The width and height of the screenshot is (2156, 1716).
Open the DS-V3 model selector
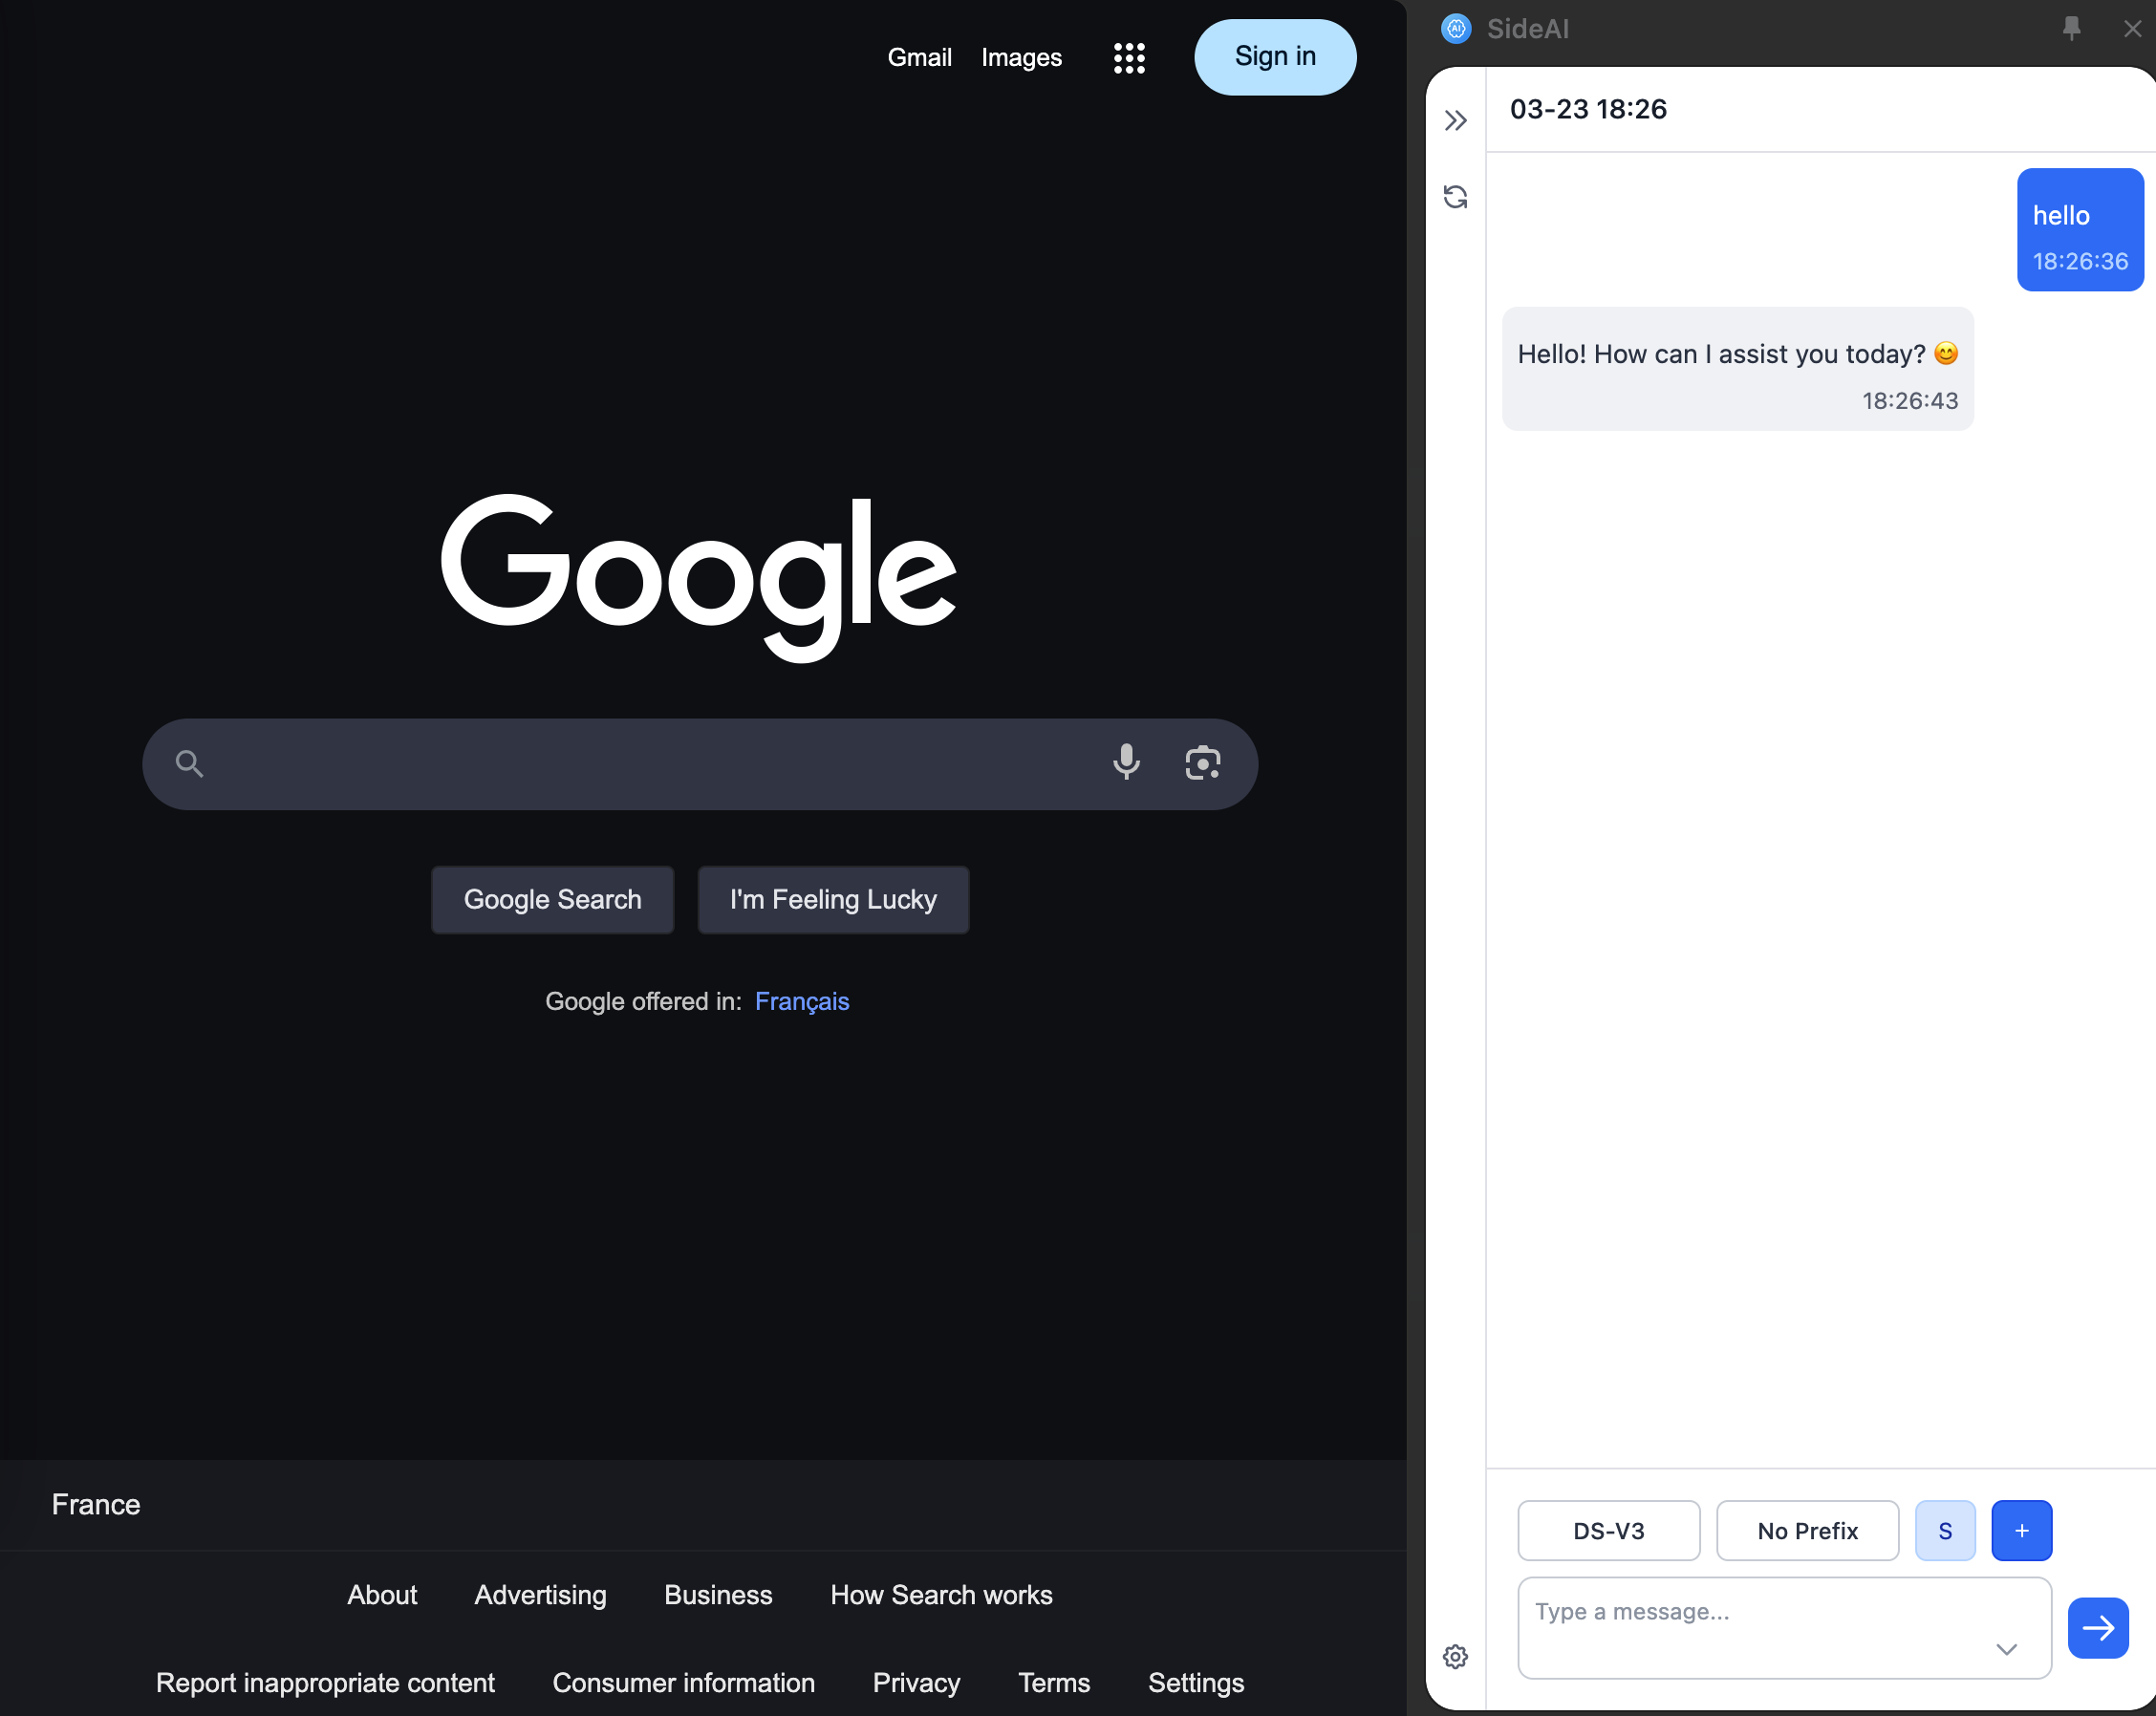click(1608, 1531)
